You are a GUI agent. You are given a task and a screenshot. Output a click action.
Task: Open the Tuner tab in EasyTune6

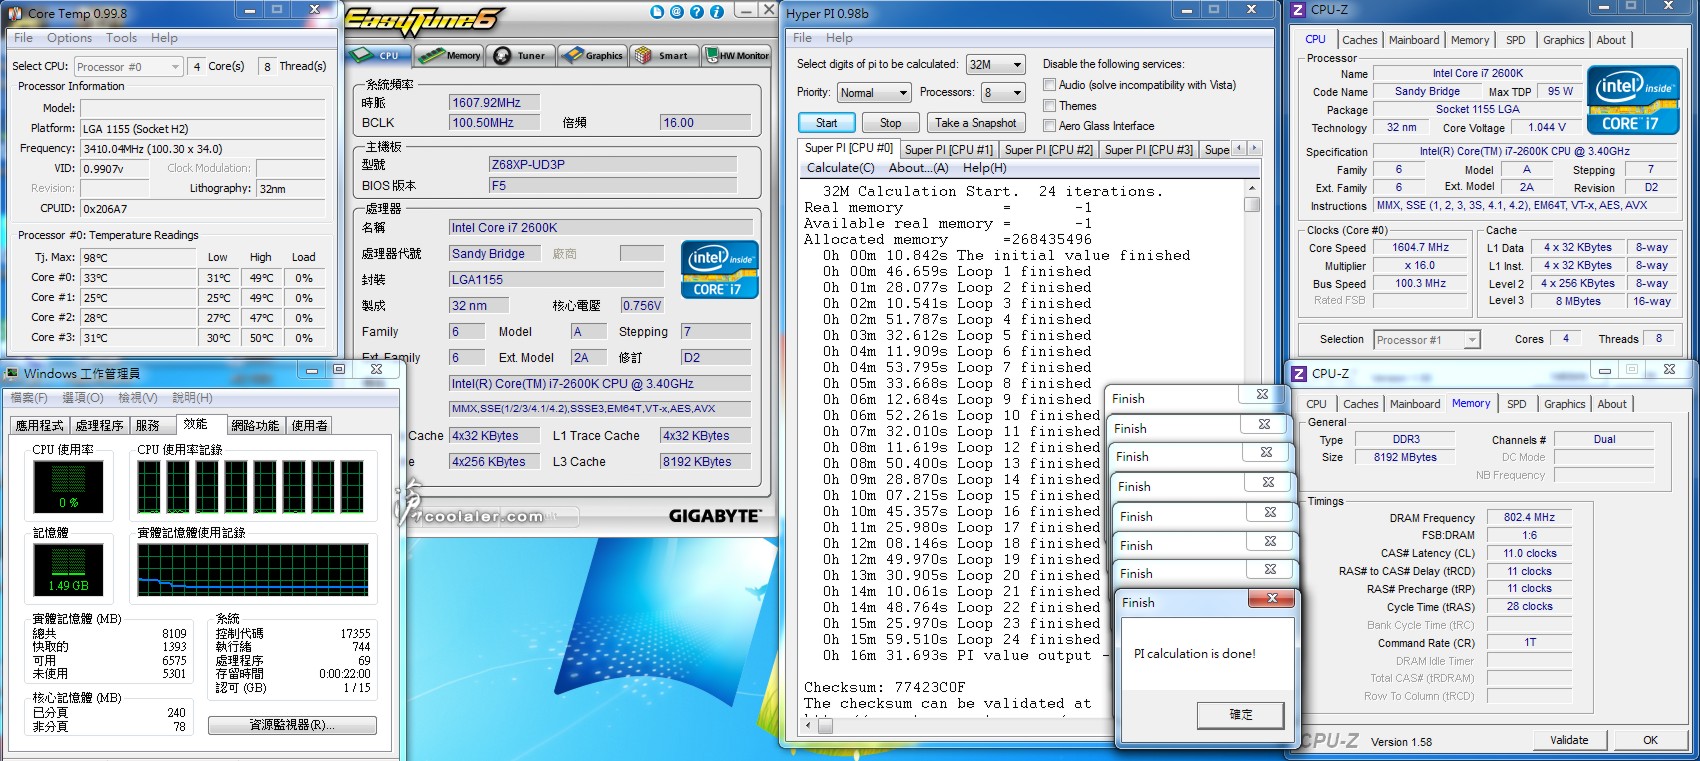click(520, 55)
